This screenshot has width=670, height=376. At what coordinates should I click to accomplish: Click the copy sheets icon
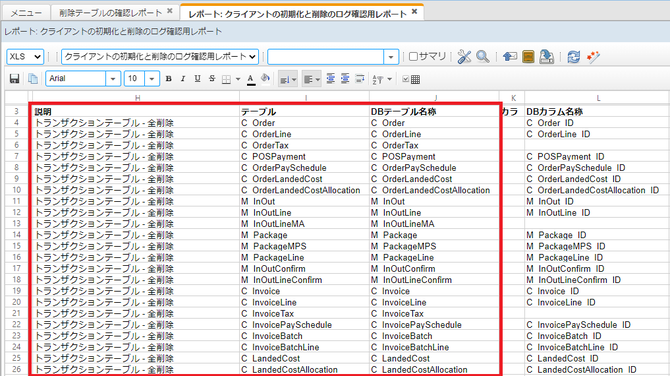[32, 79]
